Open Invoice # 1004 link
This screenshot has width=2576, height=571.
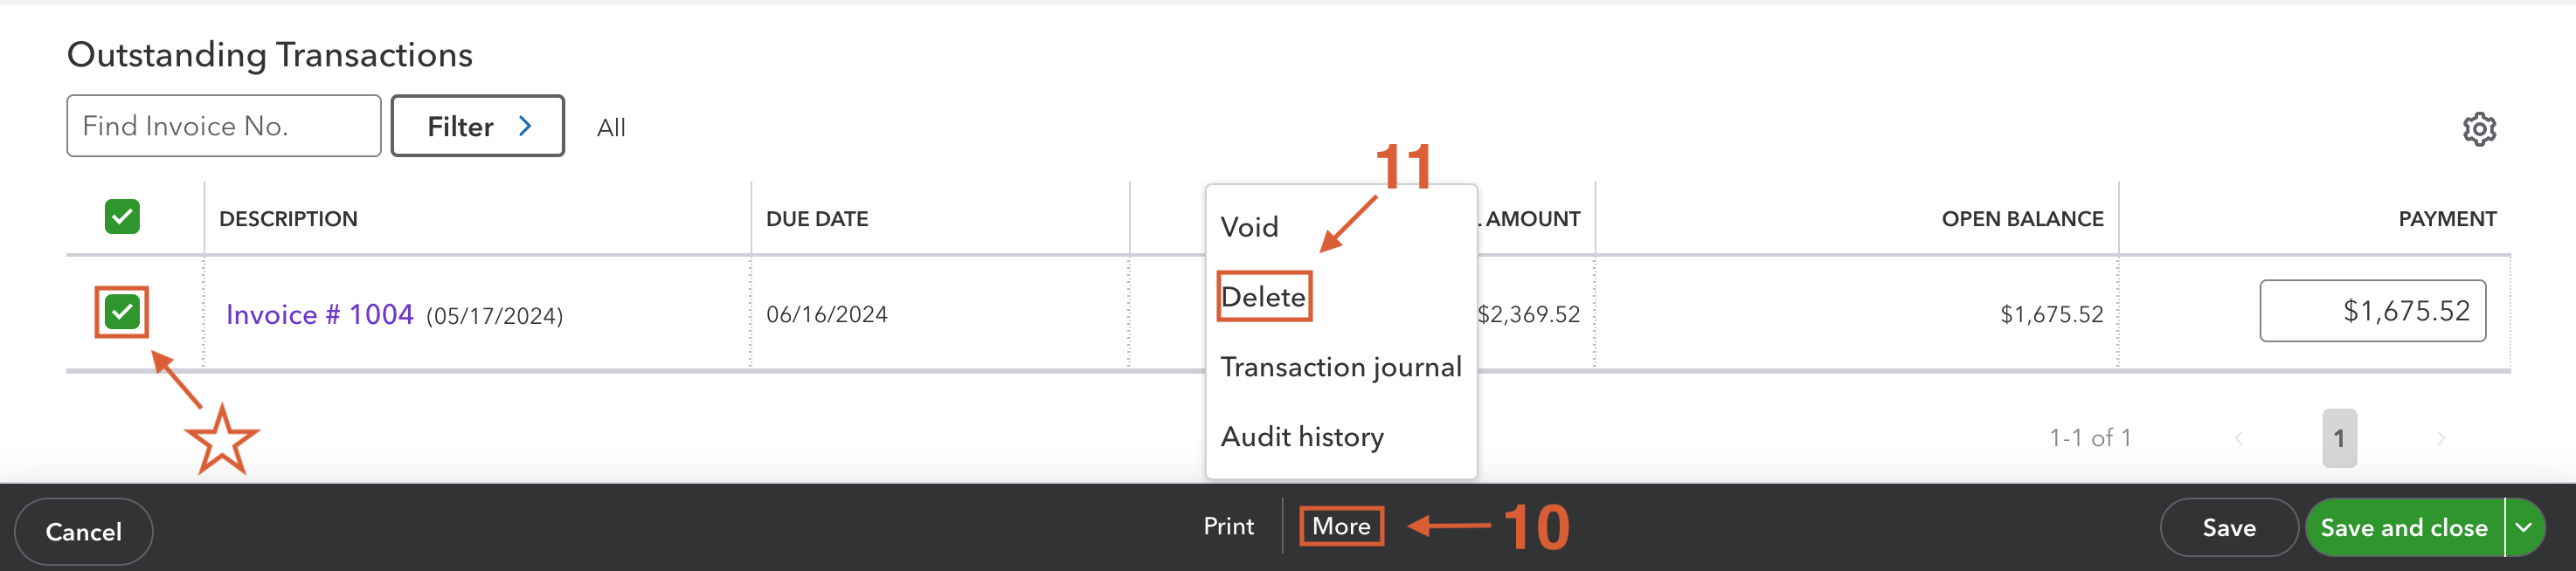click(x=319, y=313)
